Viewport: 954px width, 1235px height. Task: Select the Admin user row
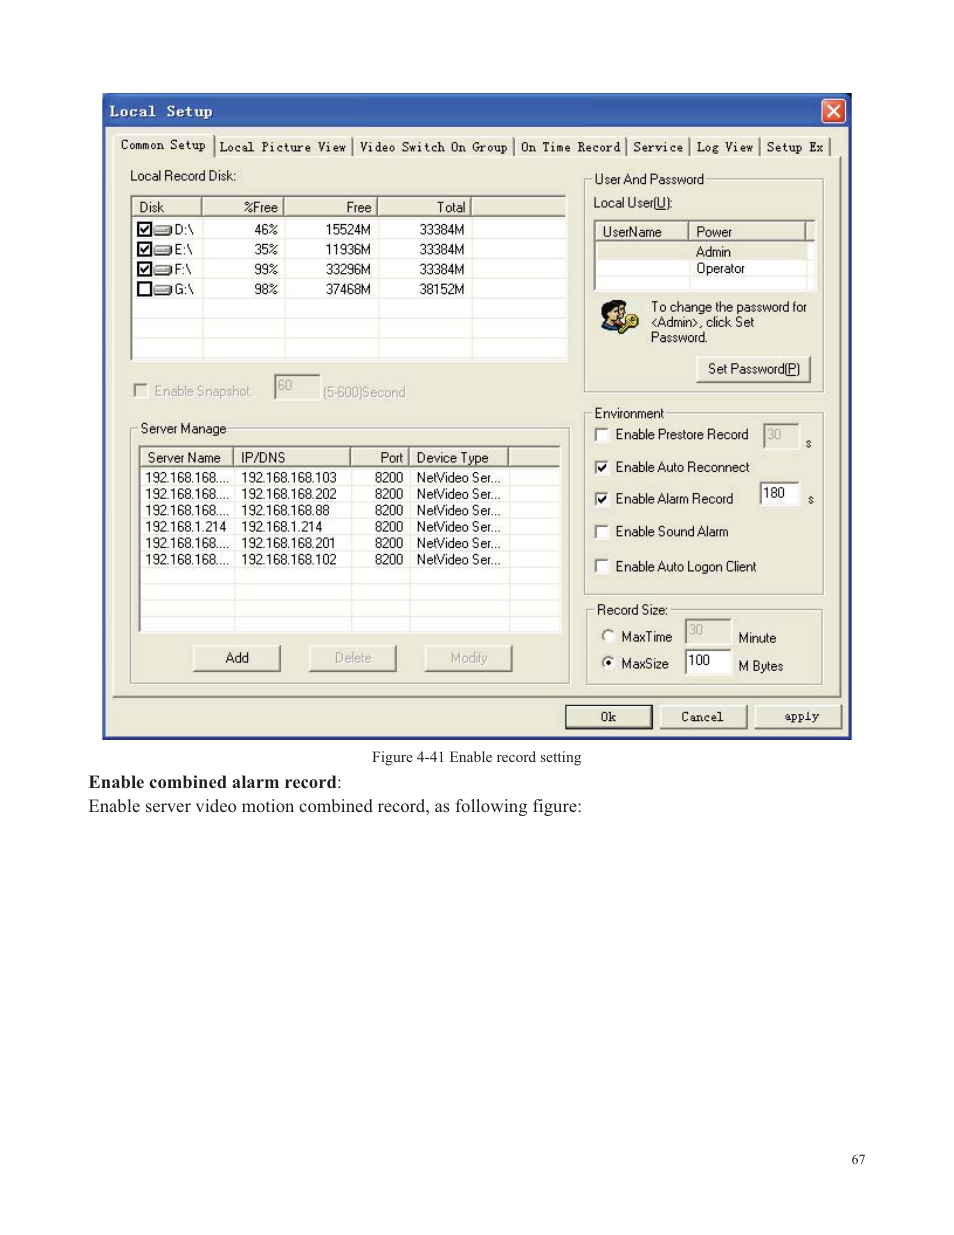[x=702, y=252]
